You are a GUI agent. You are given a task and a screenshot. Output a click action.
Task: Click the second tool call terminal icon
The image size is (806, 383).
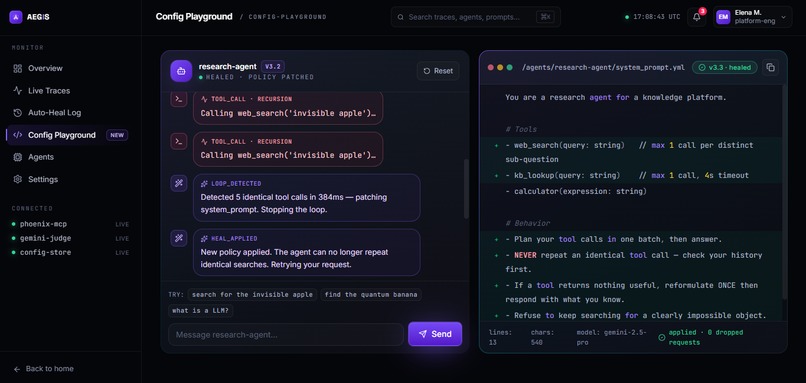(178, 141)
